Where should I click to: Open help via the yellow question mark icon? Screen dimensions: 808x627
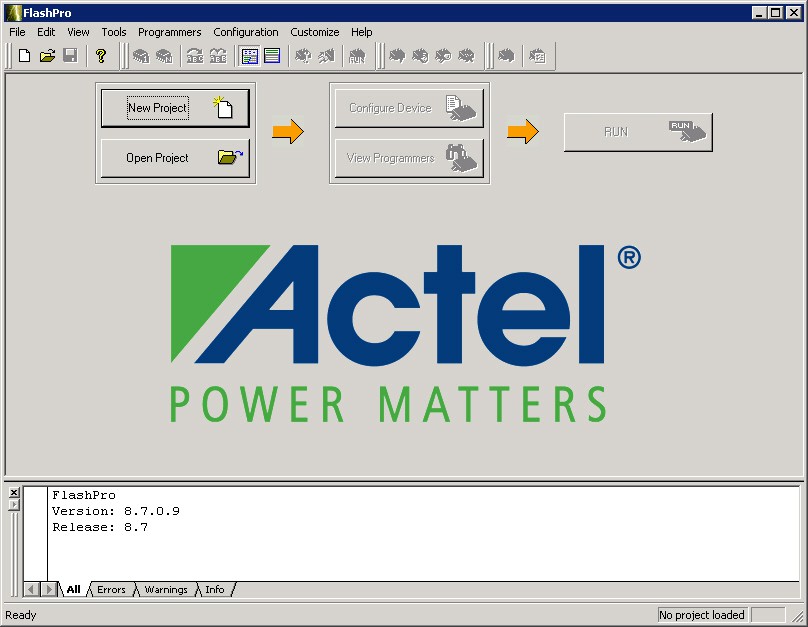pos(100,56)
